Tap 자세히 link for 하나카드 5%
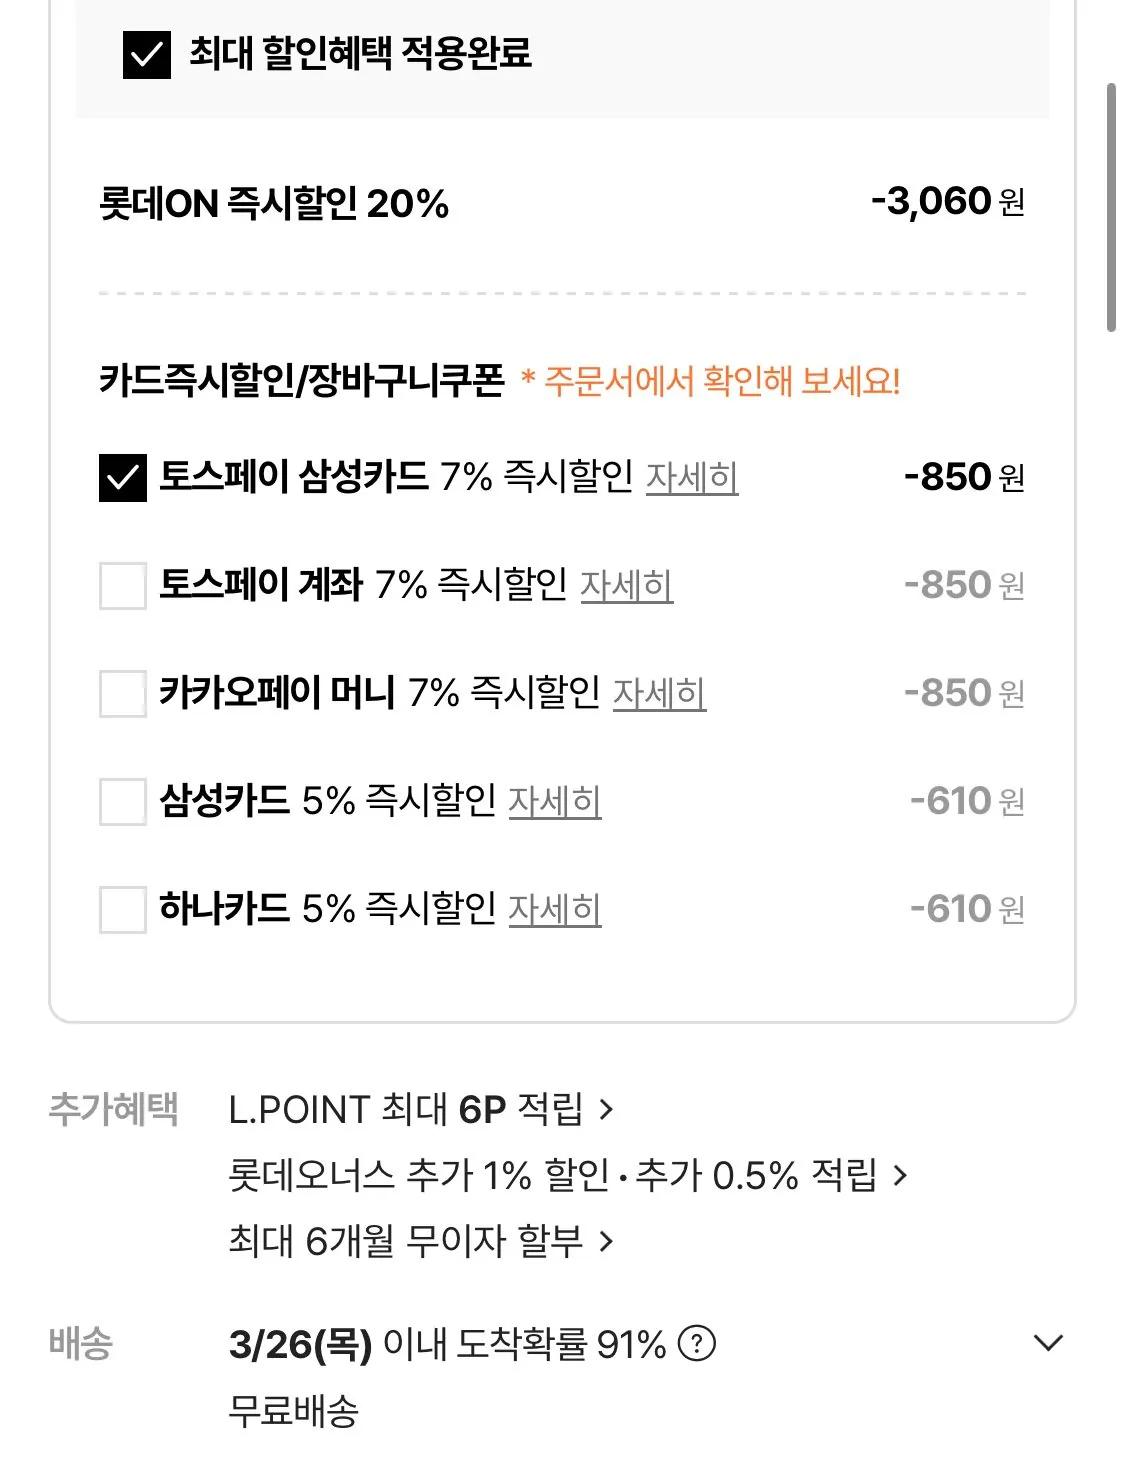This screenshot has width=1125, height=1470. [554, 910]
